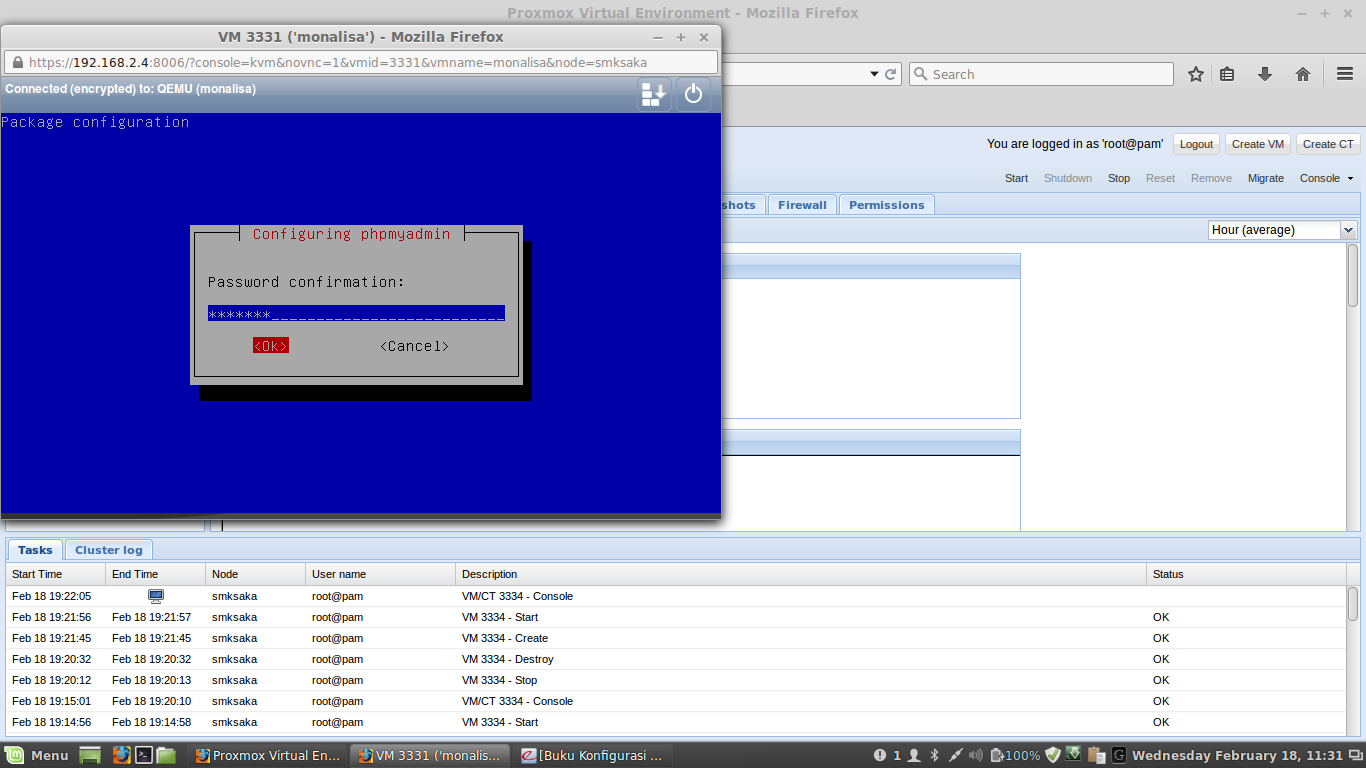
Task: Confirm with <Ok> in phpmyadmin dialog
Action: click(271, 345)
